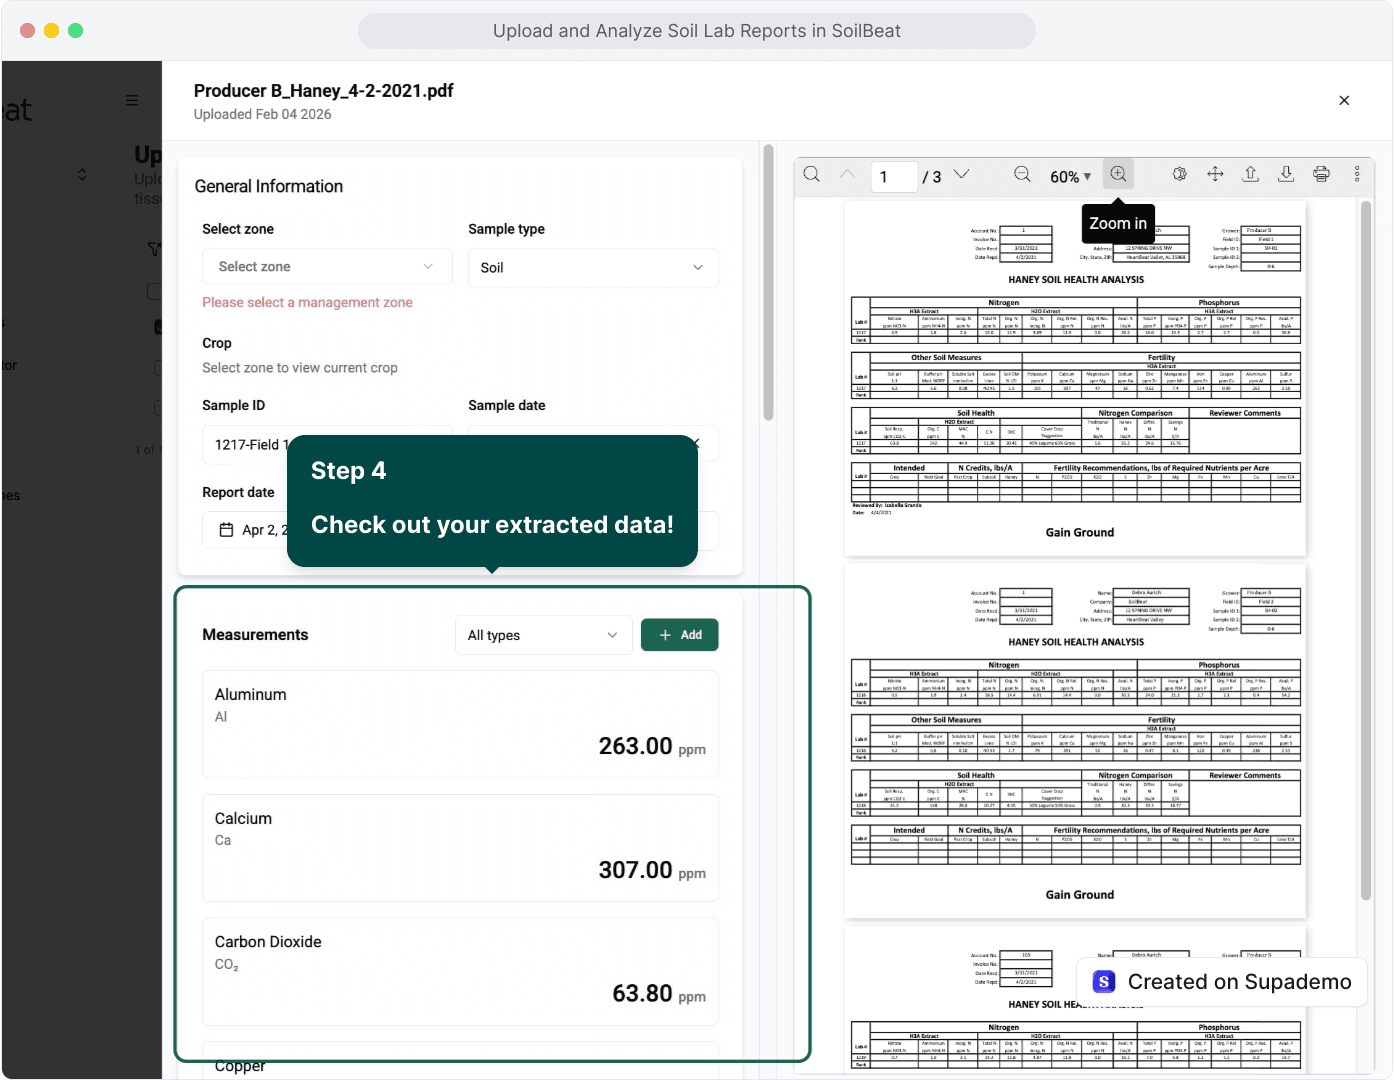Zoom in the PDF preview
1394x1080 pixels.
click(1118, 174)
